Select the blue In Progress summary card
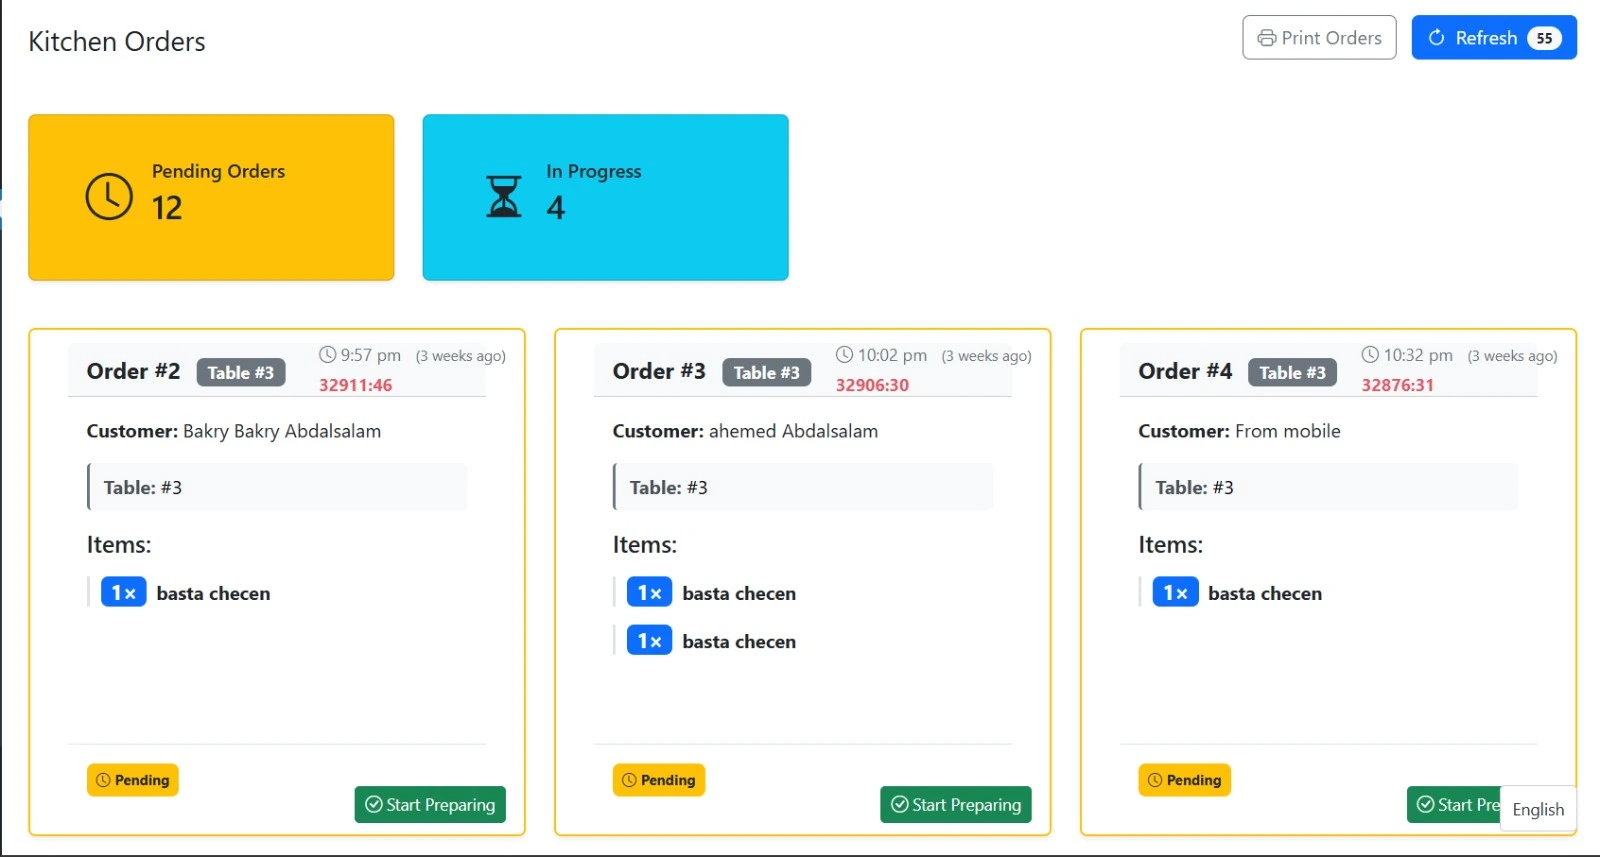The image size is (1600, 857). (605, 197)
